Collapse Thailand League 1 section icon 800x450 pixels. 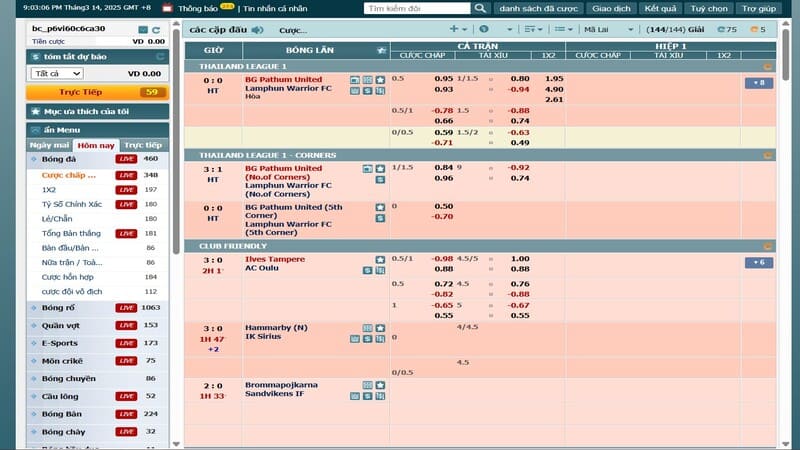point(767,67)
